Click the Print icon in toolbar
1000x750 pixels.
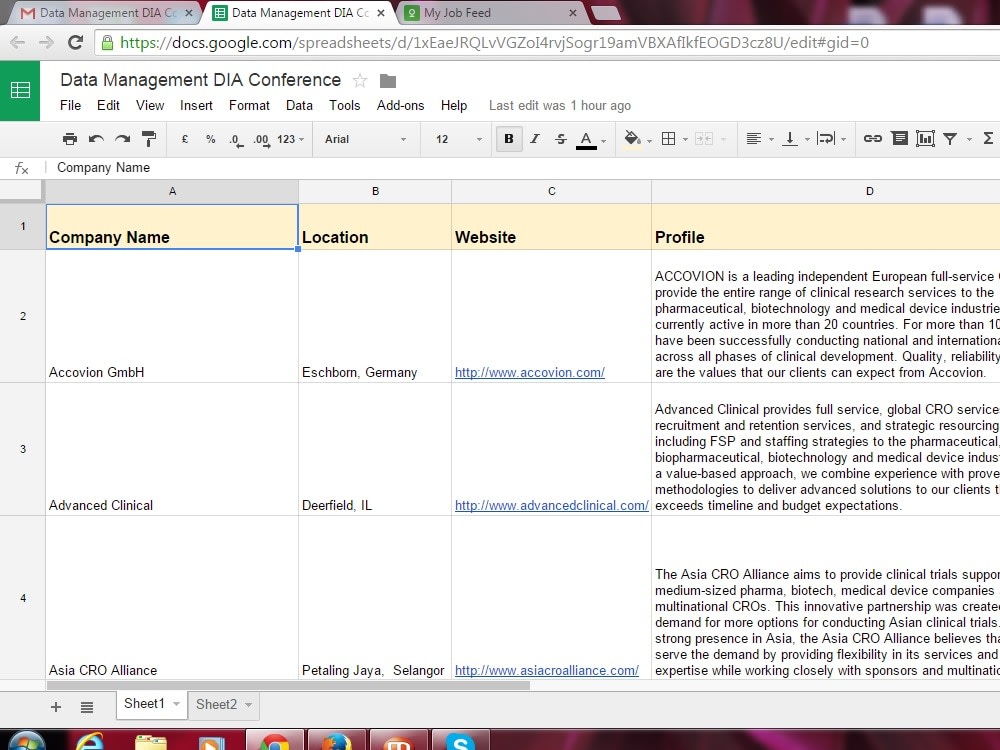click(x=70, y=139)
